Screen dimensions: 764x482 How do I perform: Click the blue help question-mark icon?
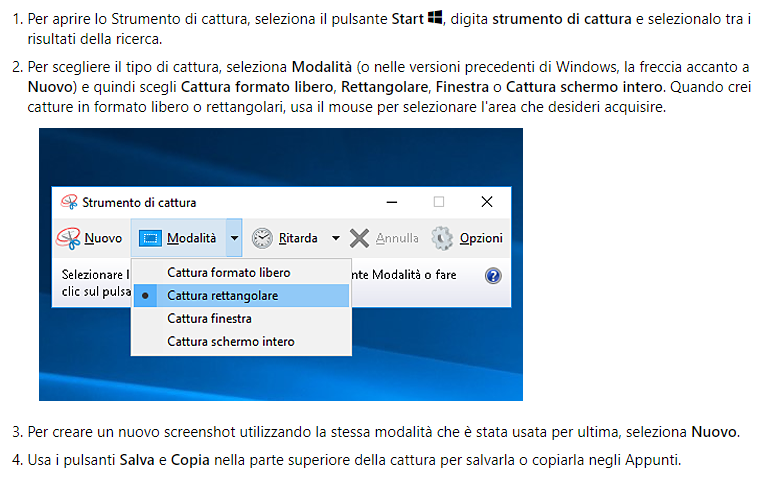point(493,276)
